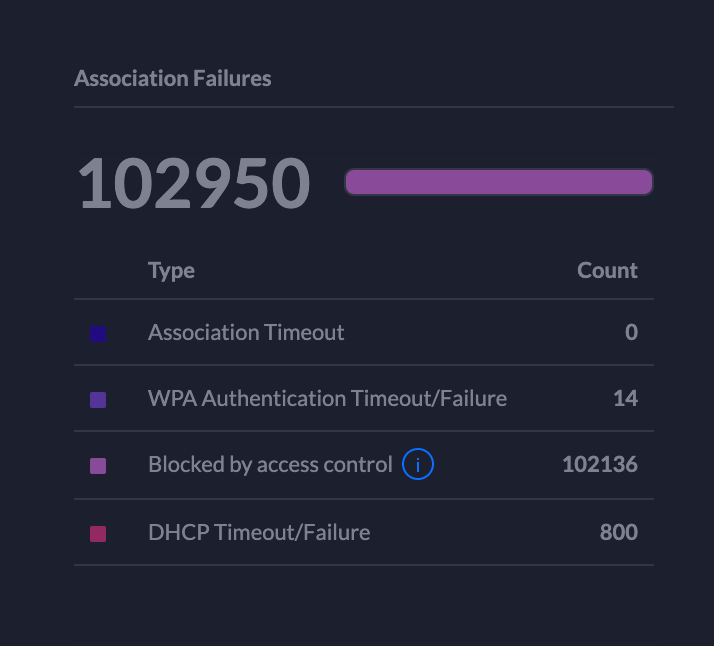
Task: Select the WPA Authentication Timeout/Failure label
Action: (x=327, y=399)
